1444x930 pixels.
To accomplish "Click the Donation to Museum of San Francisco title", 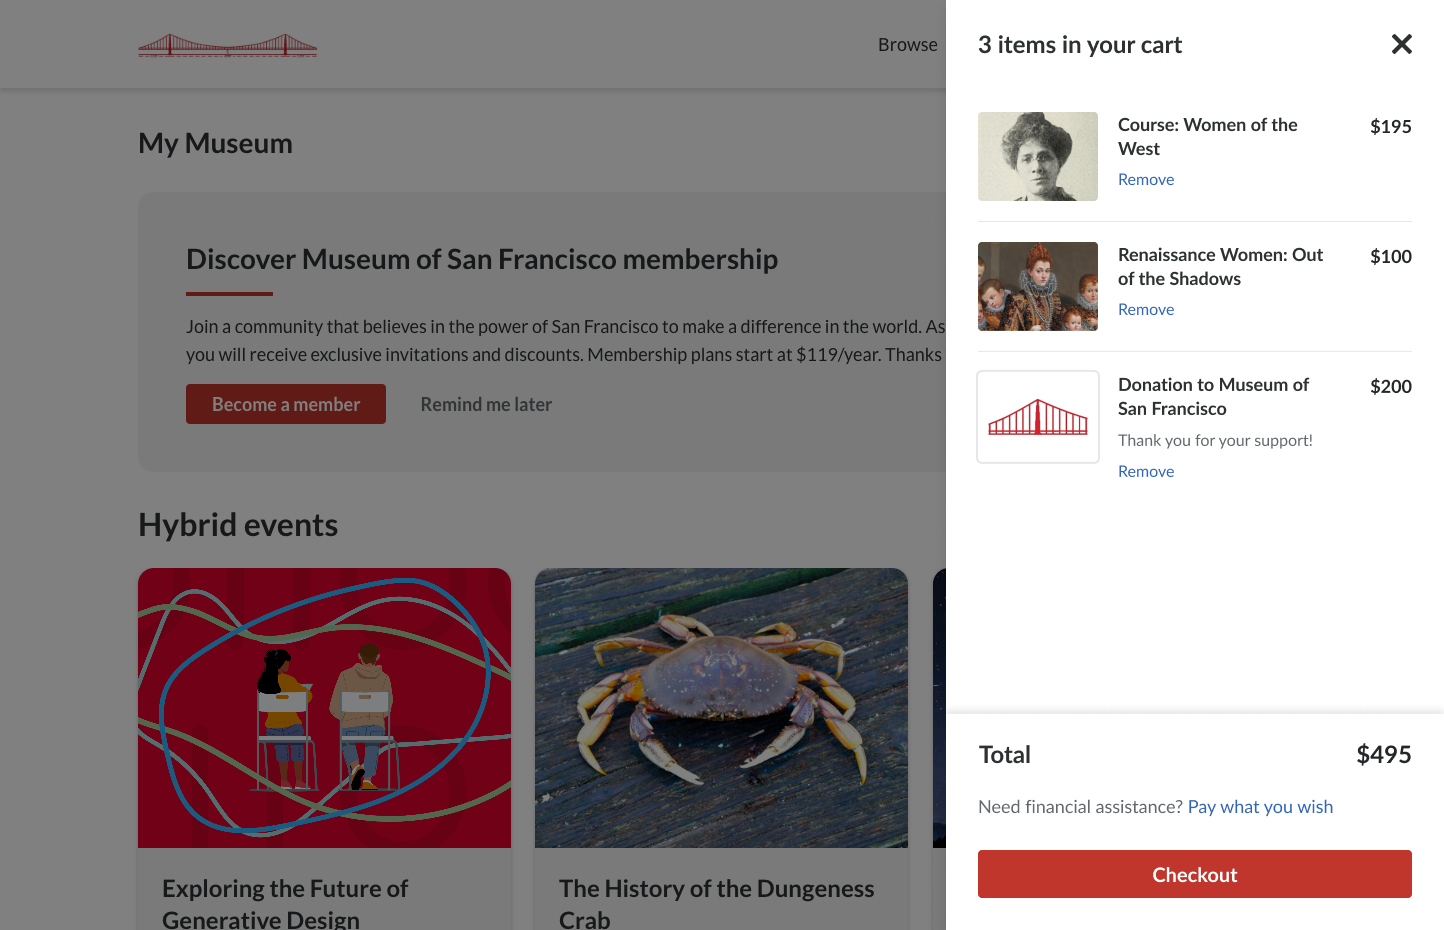I will (x=1213, y=396).
